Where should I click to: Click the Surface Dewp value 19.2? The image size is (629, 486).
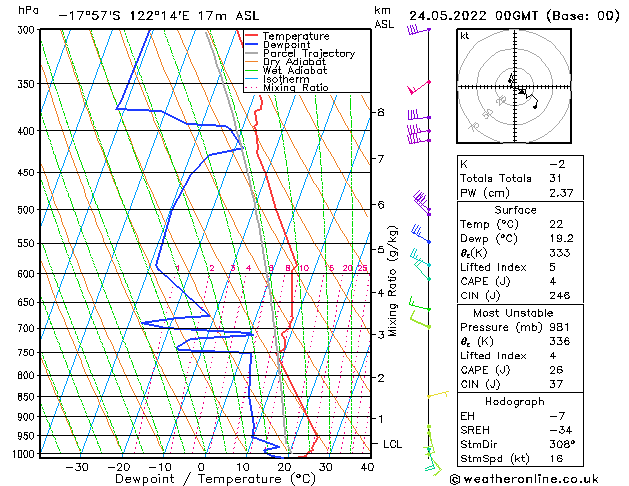[561, 239]
